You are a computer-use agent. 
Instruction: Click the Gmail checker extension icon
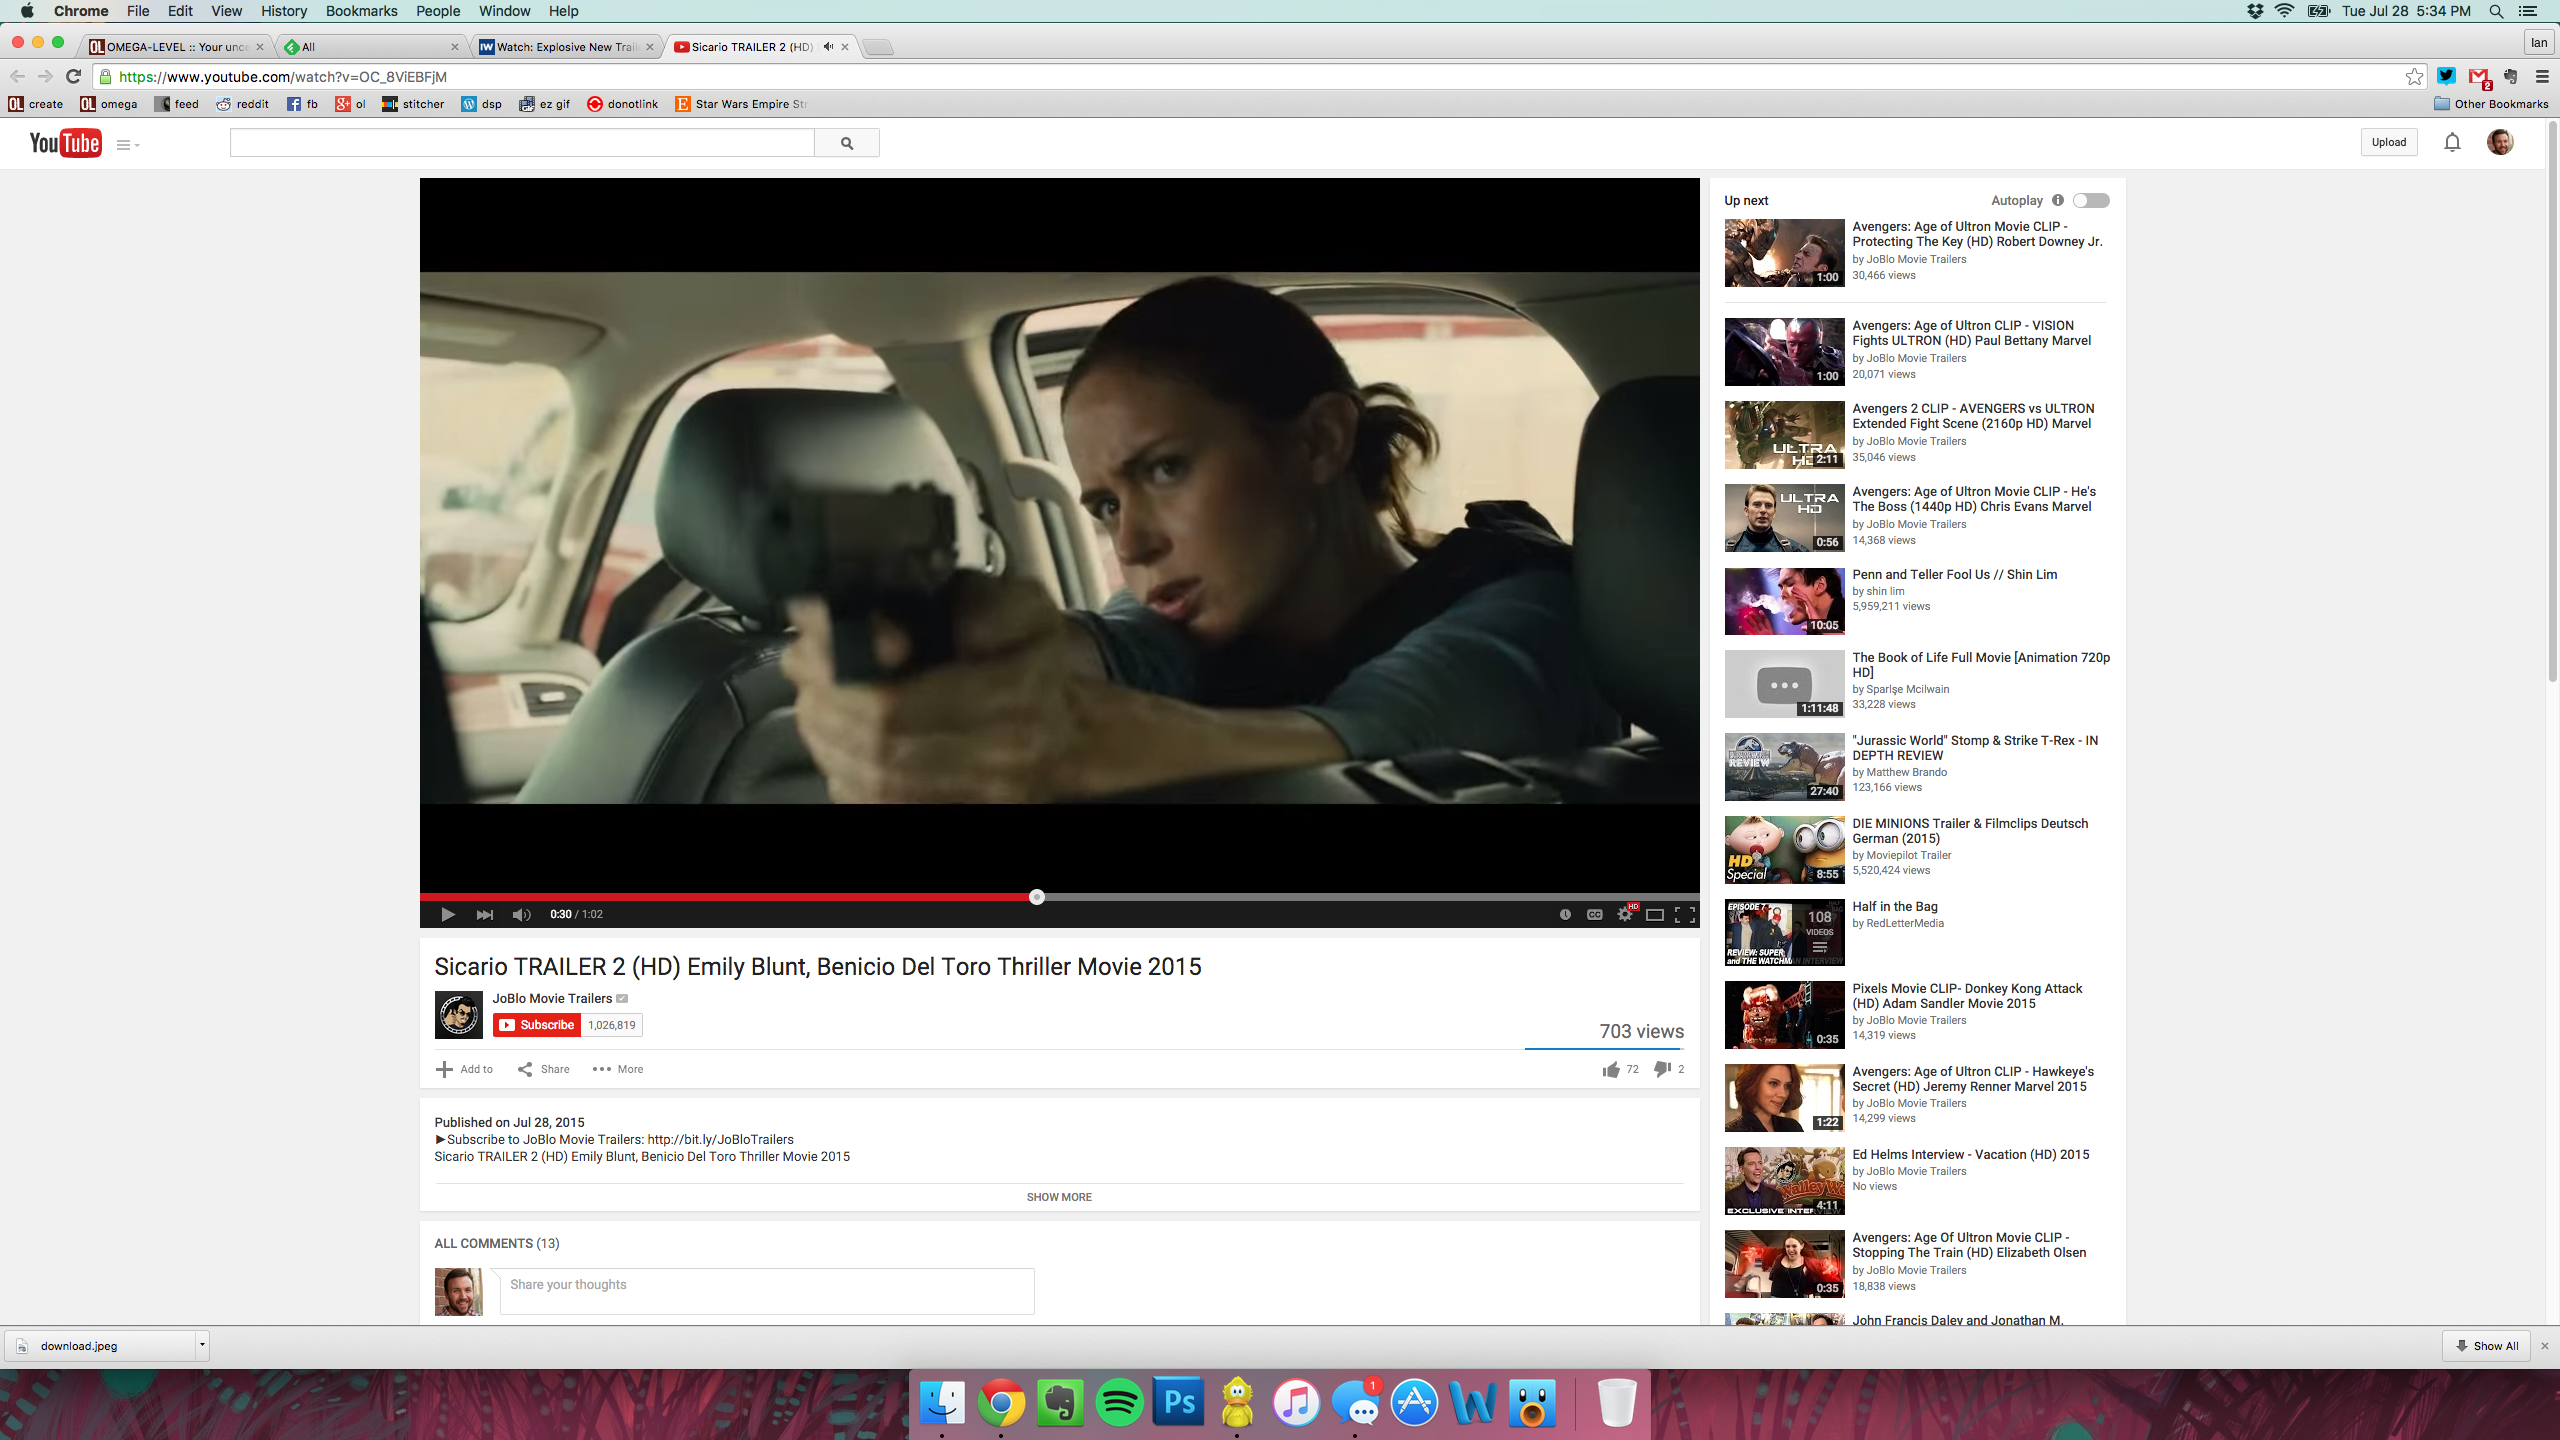[x=2478, y=77]
